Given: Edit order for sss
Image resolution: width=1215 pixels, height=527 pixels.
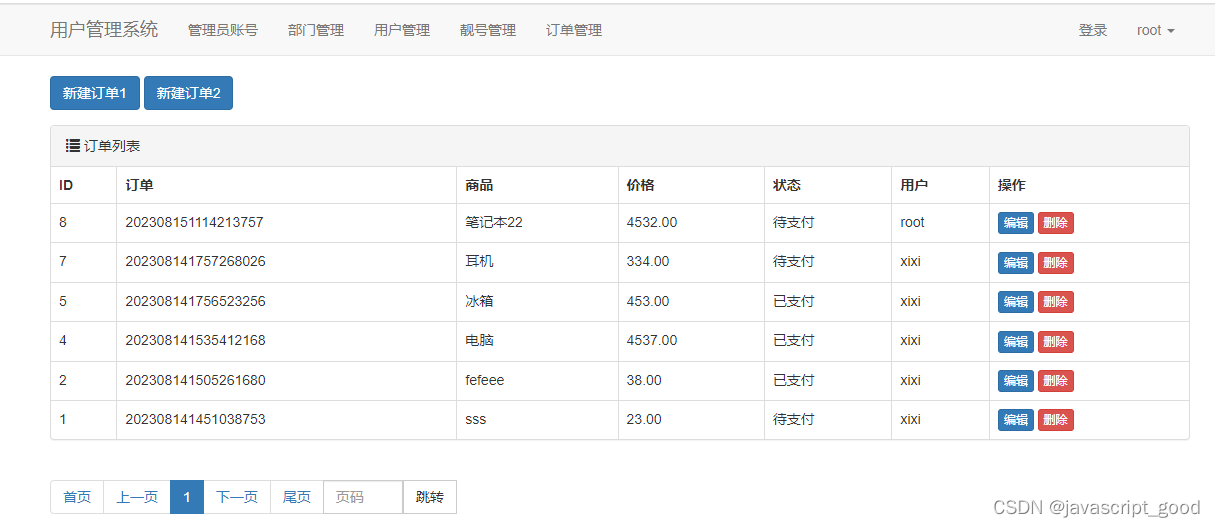Looking at the screenshot, I should [1016, 420].
